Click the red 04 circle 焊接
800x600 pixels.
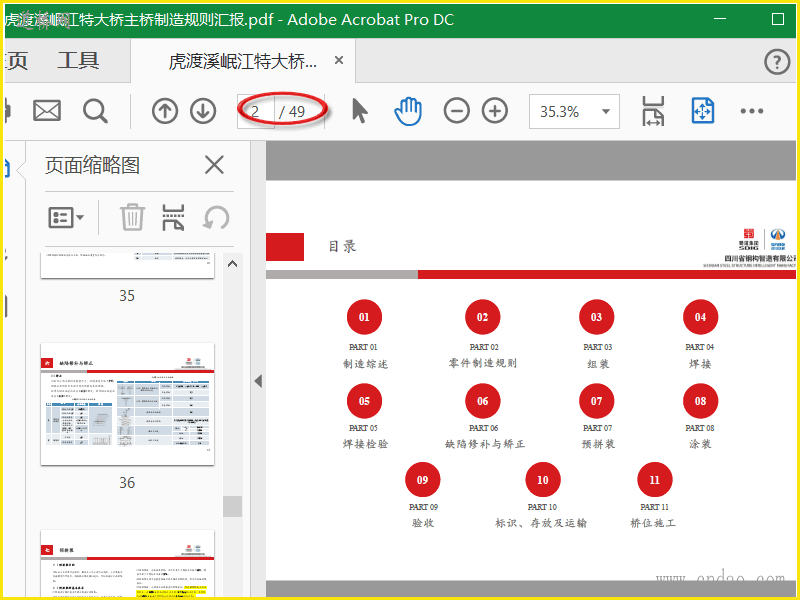tap(701, 317)
